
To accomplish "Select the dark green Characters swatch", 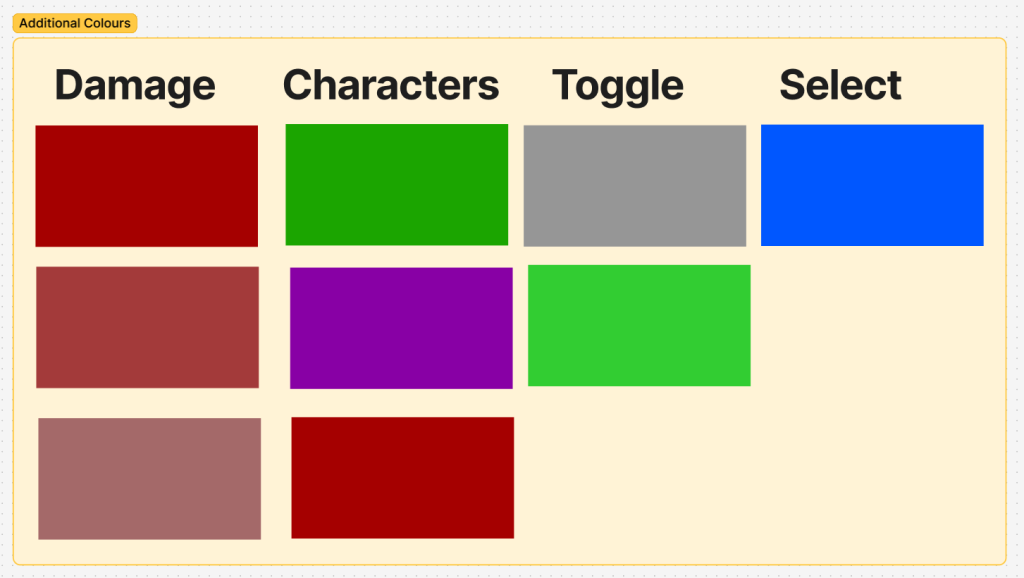I will pos(396,185).
